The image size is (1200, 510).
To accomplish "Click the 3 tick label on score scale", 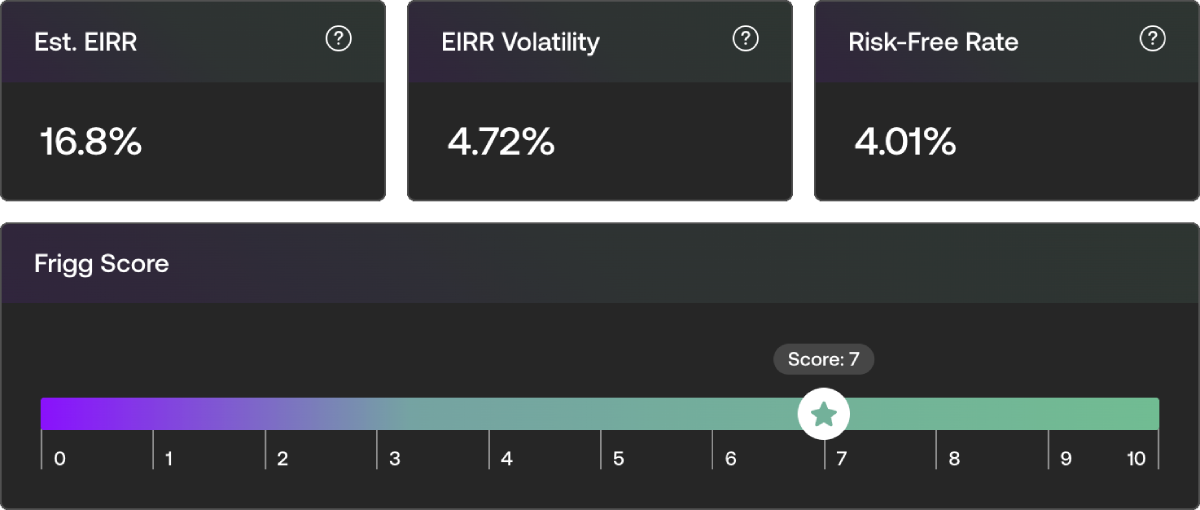I will [395, 459].
